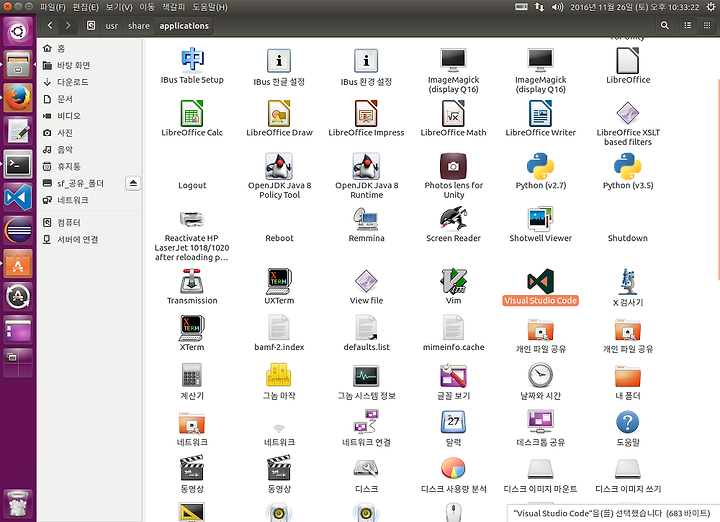Select the Shotwell Viewer icon

coord(540,219)
